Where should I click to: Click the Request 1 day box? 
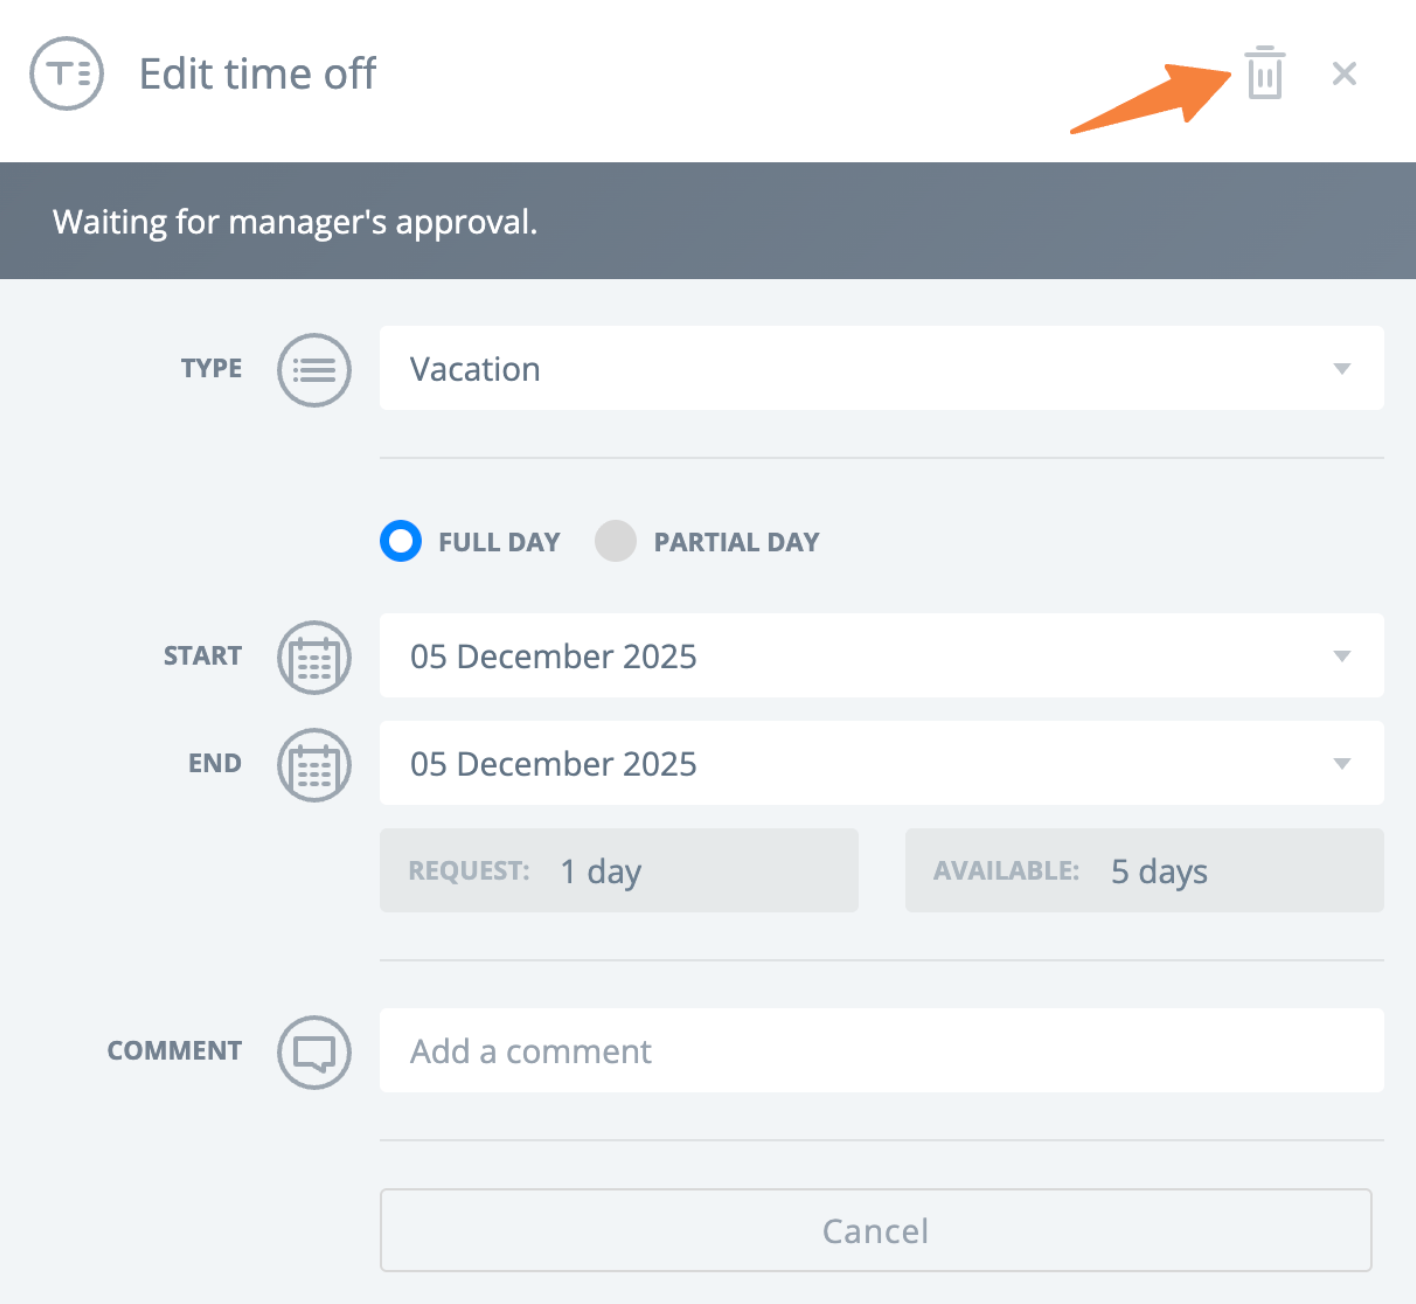tap(618, 871)
